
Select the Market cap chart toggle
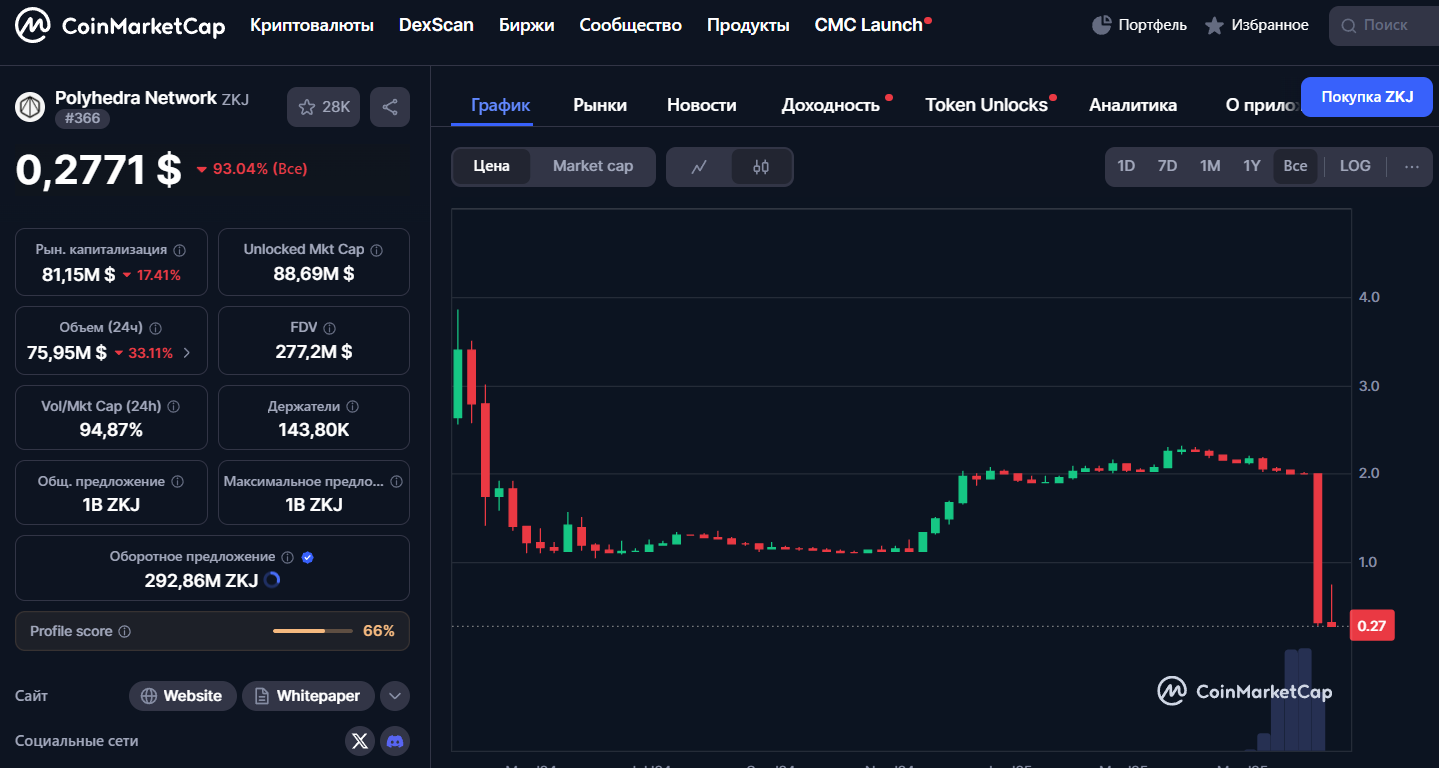click(x=593, y=166)
